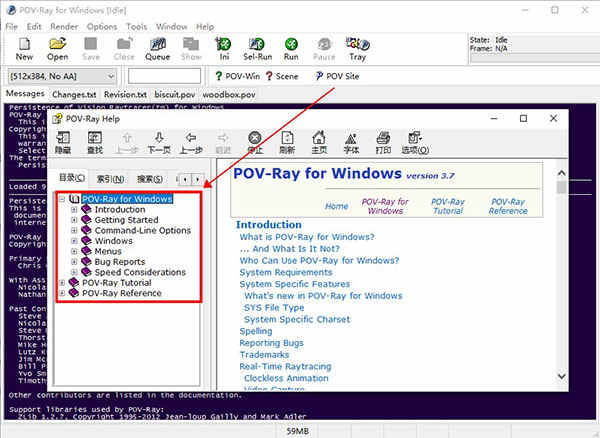Open Help Options toolbar menu
600x438 pixels.
[415, 142]
